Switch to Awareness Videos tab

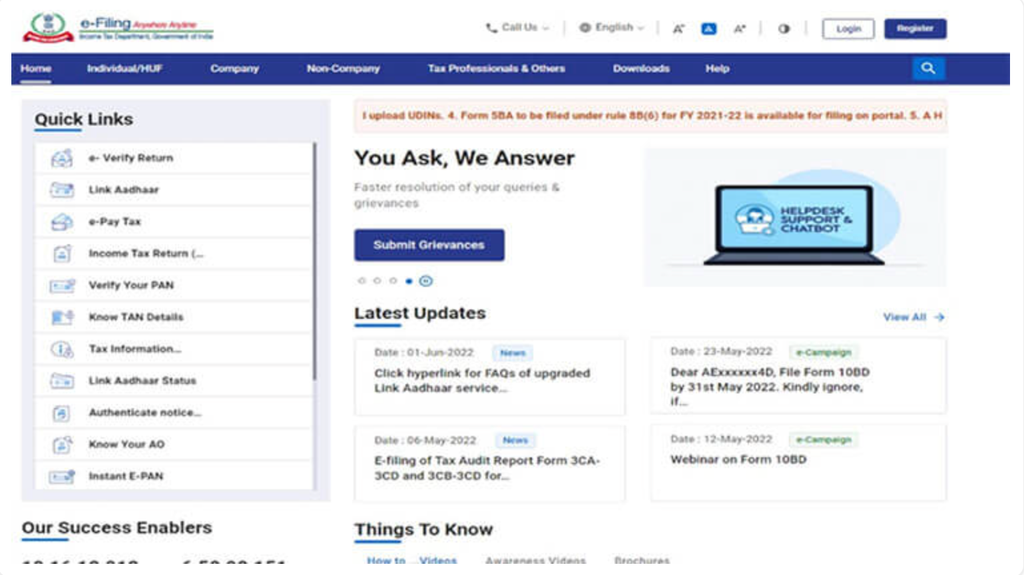536,561
